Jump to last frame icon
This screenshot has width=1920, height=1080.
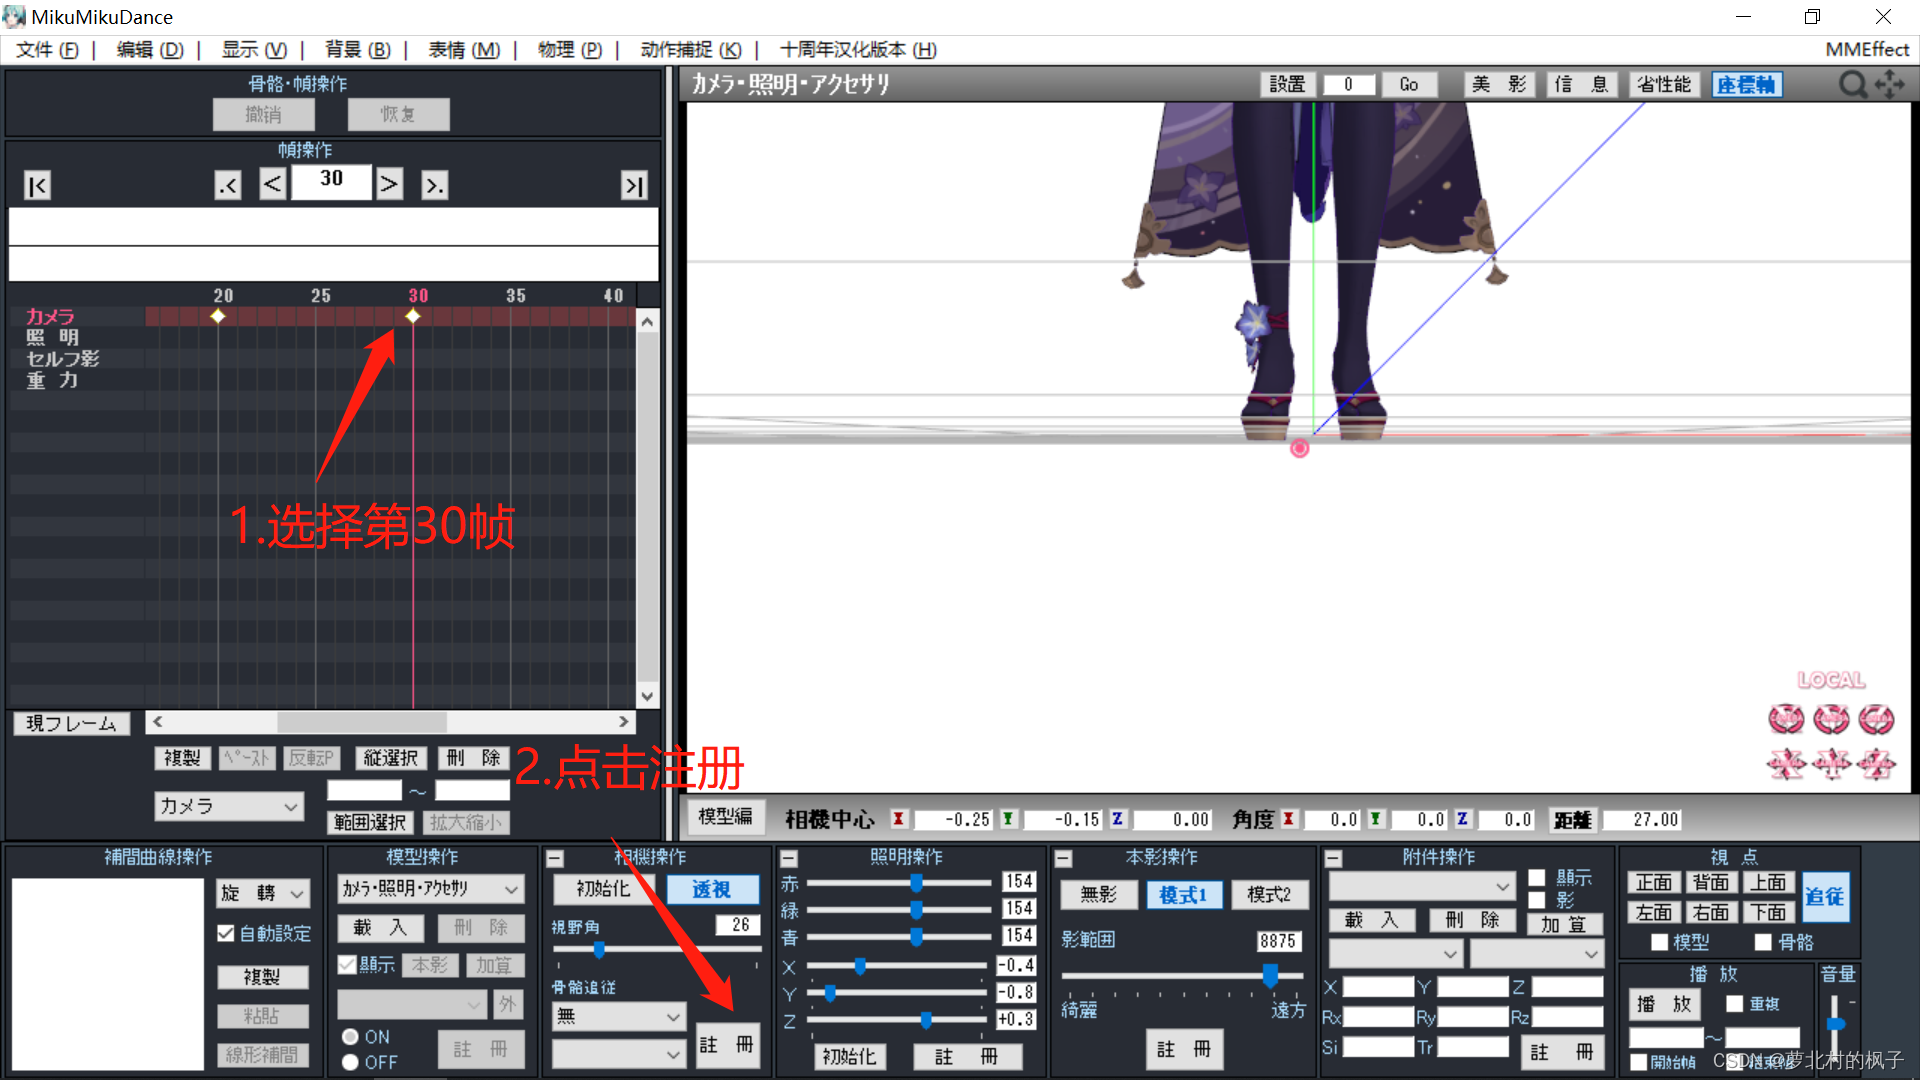(634, 186)
